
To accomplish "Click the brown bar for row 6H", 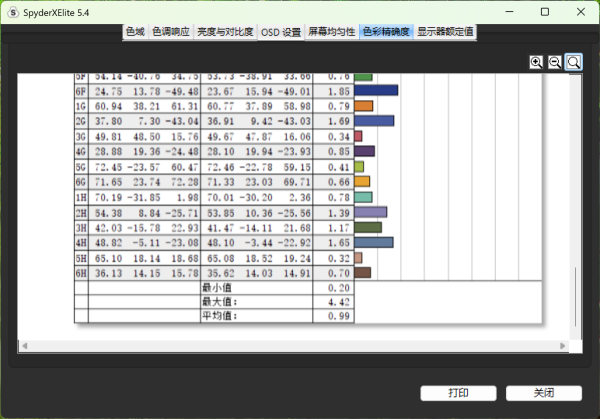I will tap(362, 272).
